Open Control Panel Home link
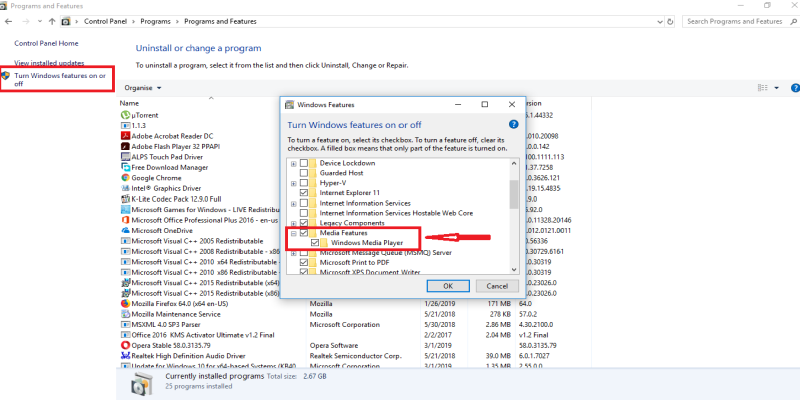800x400 pixels. (46, 43)
